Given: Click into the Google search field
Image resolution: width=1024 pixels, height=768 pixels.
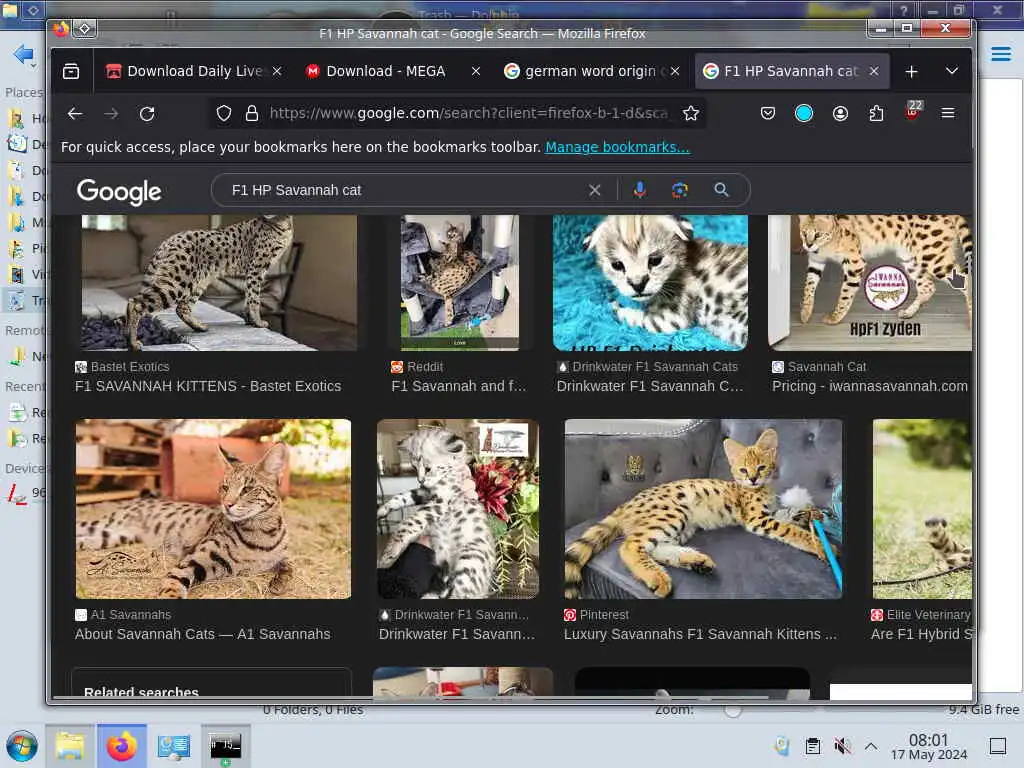Looking at the screenshot, I should 405,190.
